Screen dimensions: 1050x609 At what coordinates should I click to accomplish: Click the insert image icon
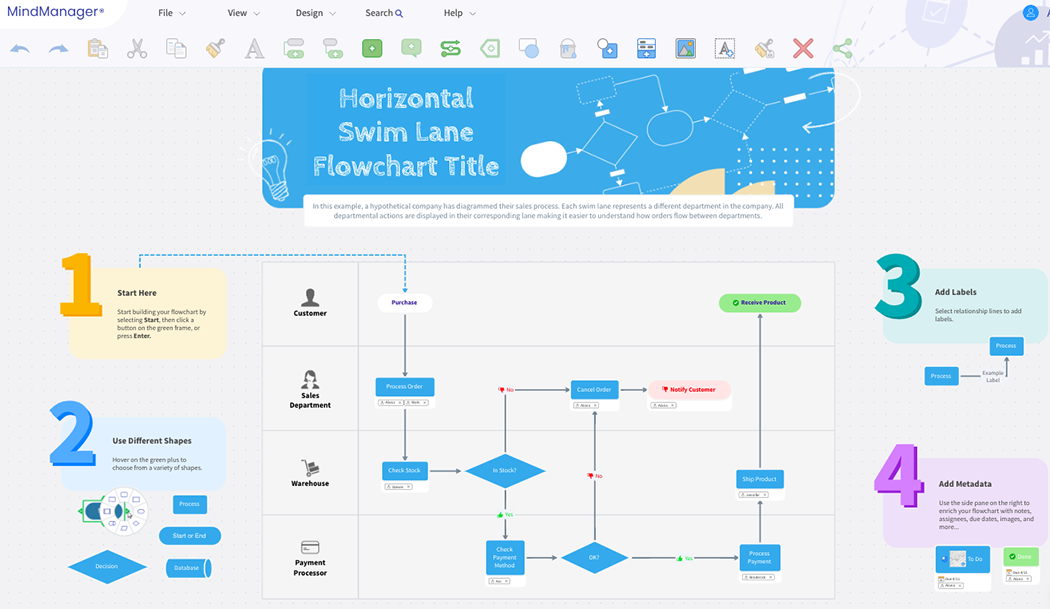[x=685, y=48]
